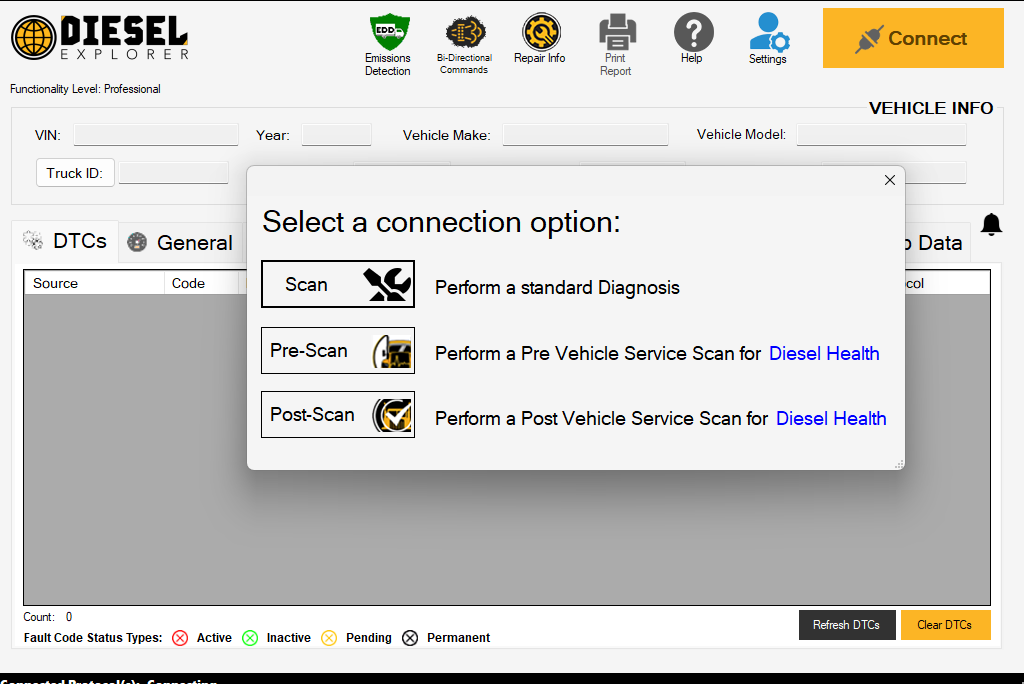Open Repair Info
This screenshot has height=684, width=1024.
pyautogui.click(x=540, y=39)
